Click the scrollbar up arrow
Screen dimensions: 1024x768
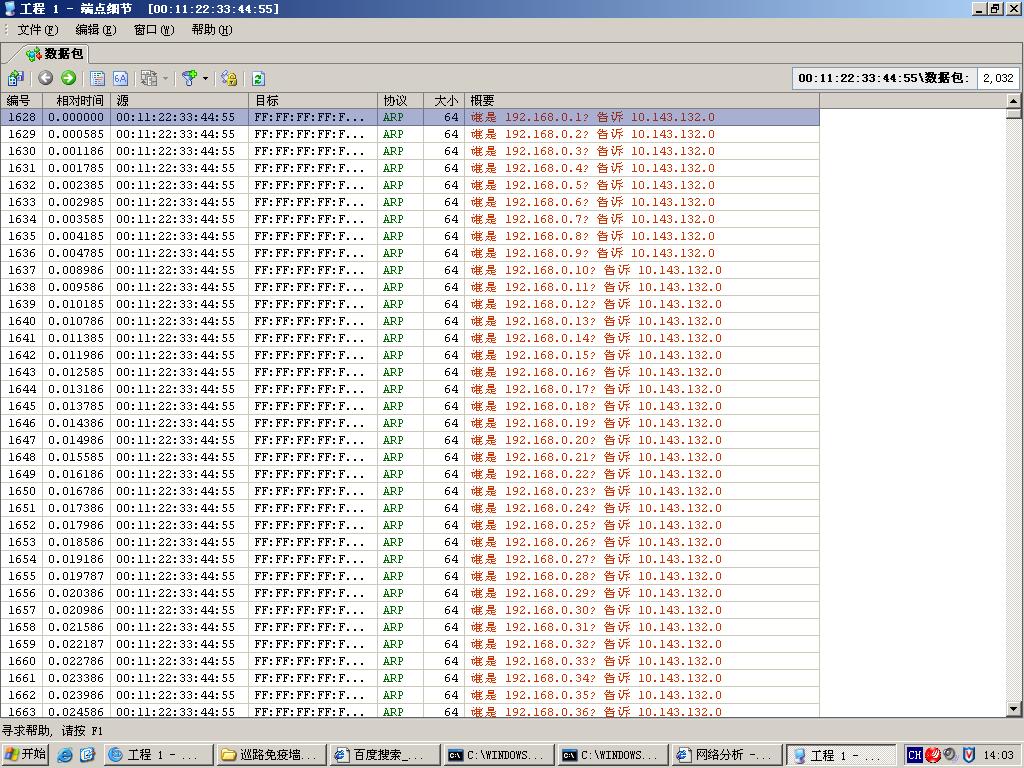pyautogui.click(x=1013, y=101)
